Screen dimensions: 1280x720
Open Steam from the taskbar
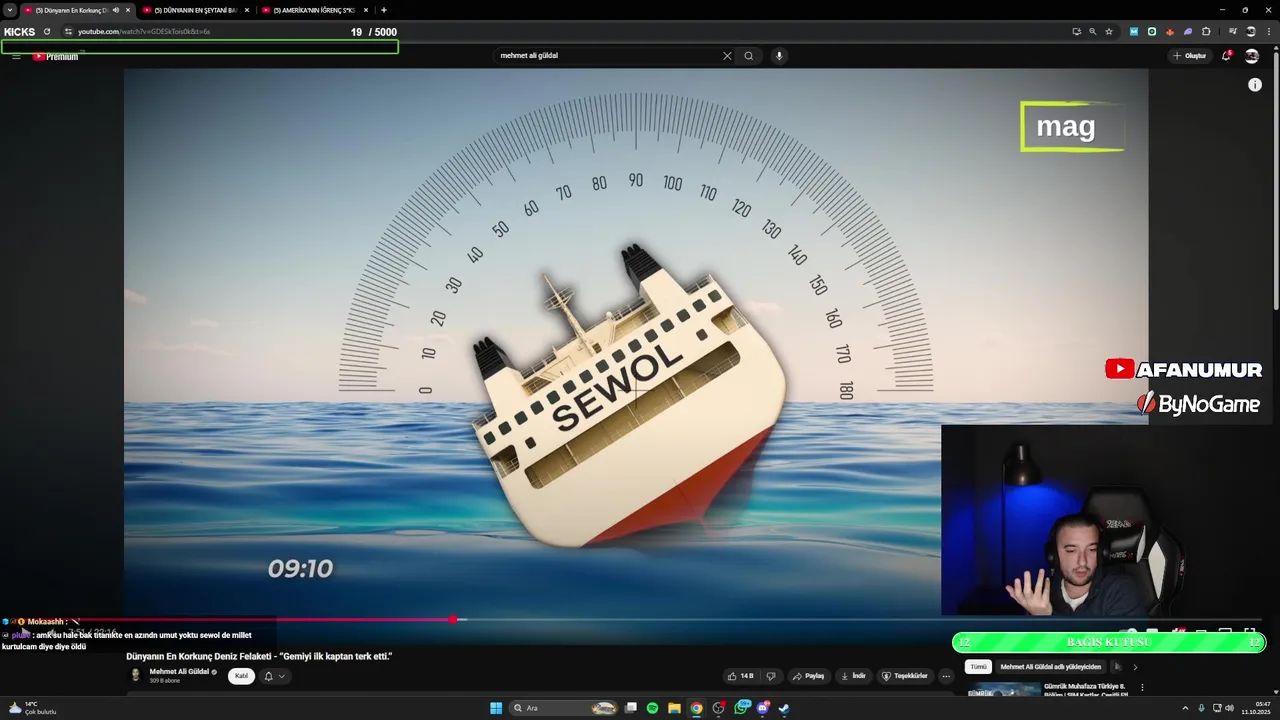[x=785, y=708]
